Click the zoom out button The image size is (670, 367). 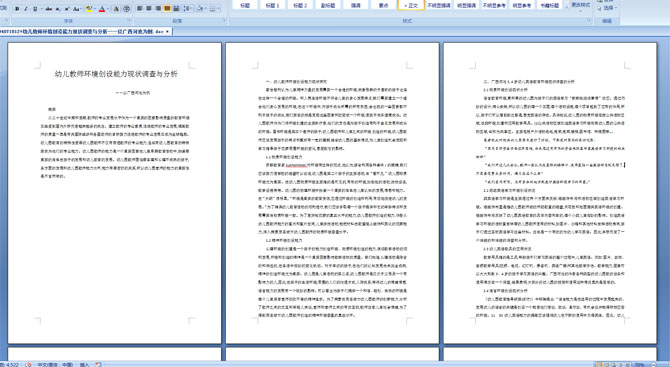pos(654,365)
